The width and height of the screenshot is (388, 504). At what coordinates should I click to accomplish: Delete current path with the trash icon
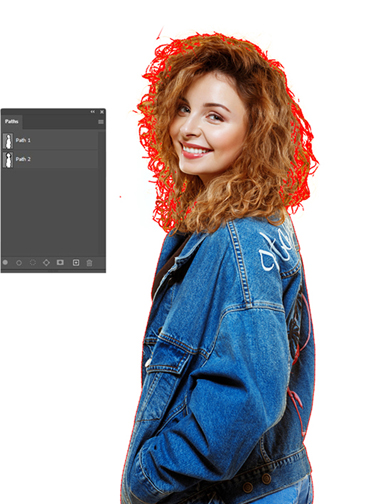pyautogui.click(x=89, y=263)
